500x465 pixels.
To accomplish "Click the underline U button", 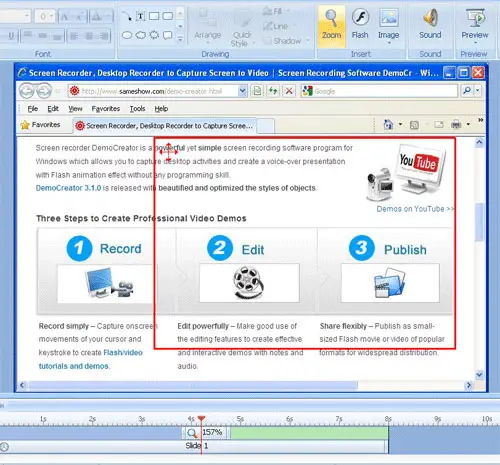I will [11, 36].
